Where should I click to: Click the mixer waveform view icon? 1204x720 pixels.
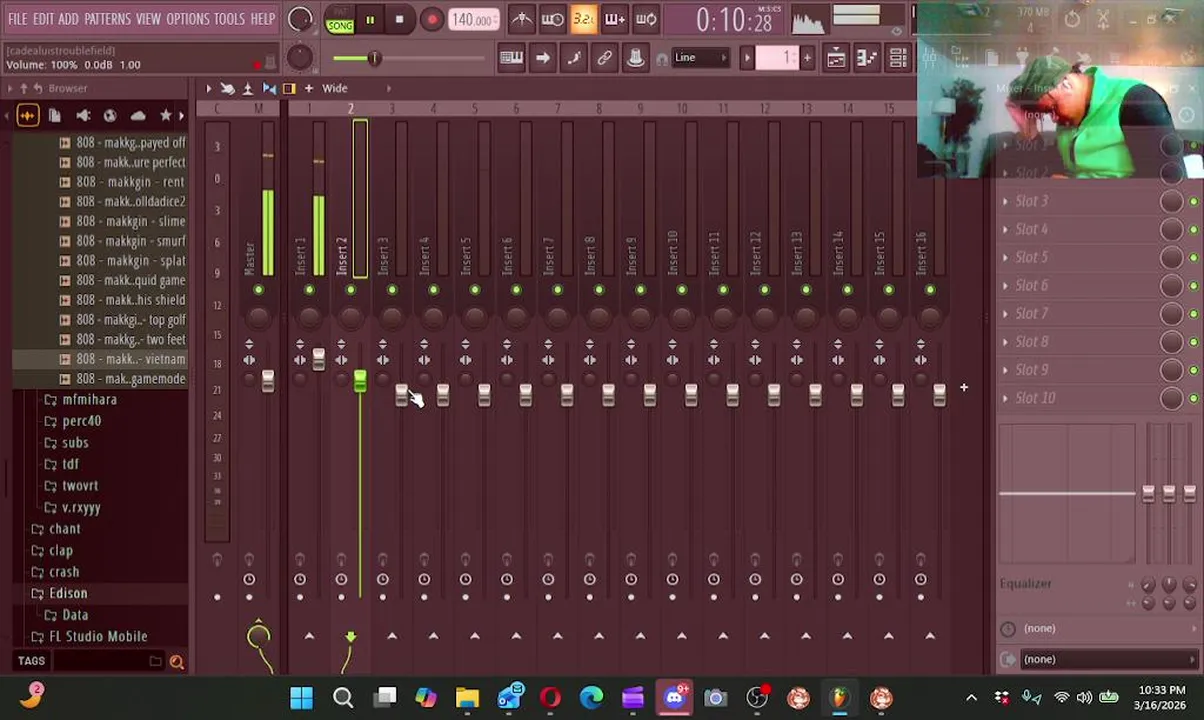pos(269,88)
